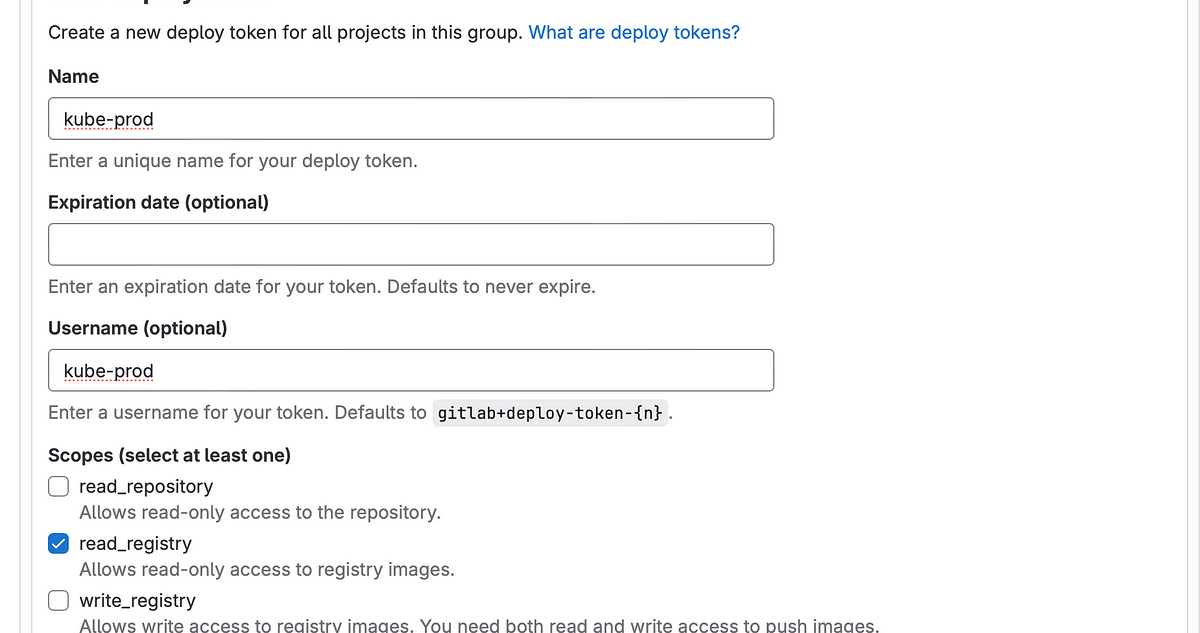Click the read_registry label text
This screenshot has width=1200, height=633.
pos(135,543)
